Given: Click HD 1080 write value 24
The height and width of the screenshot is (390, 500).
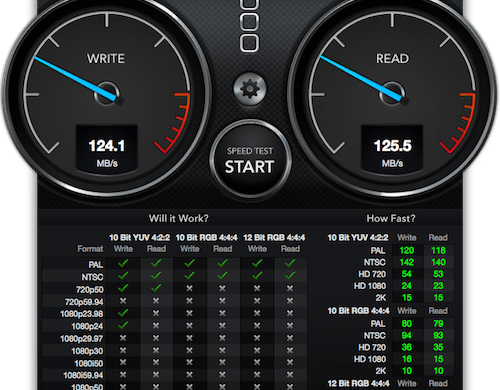Looking at the screenshot, I should point(407,286).
